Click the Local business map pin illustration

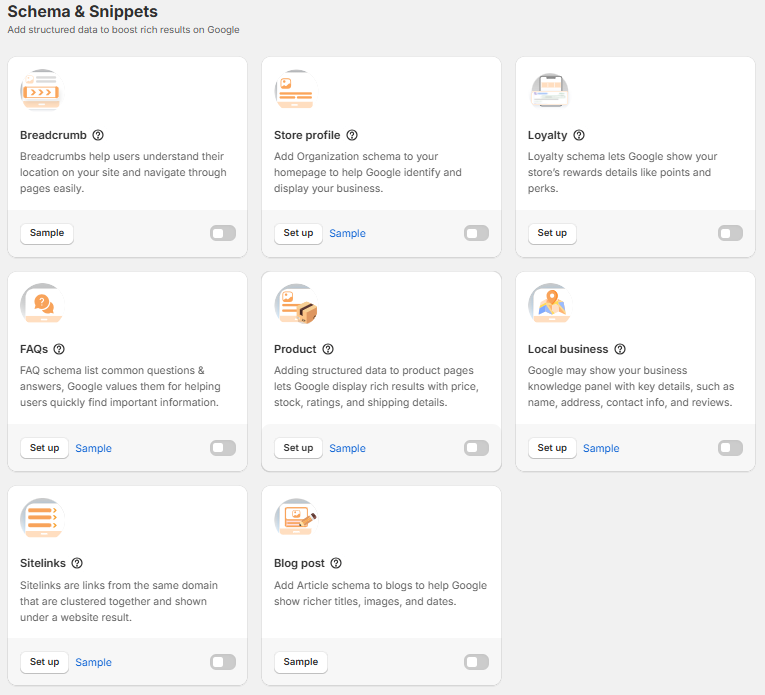point(549,304)
